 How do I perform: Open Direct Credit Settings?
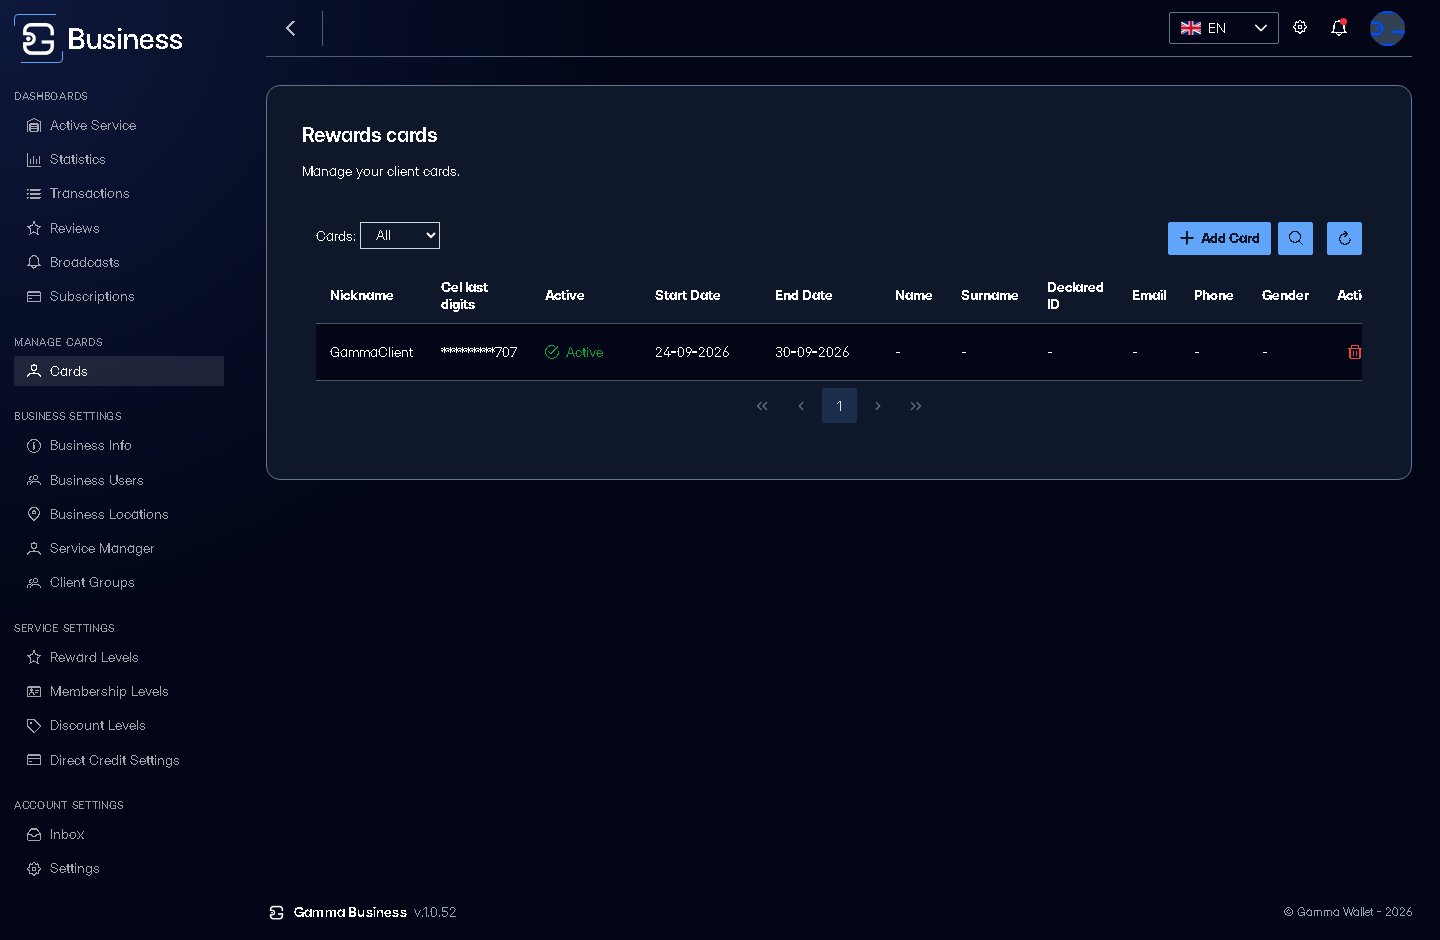pyautogui.click(x=119, y=760)
